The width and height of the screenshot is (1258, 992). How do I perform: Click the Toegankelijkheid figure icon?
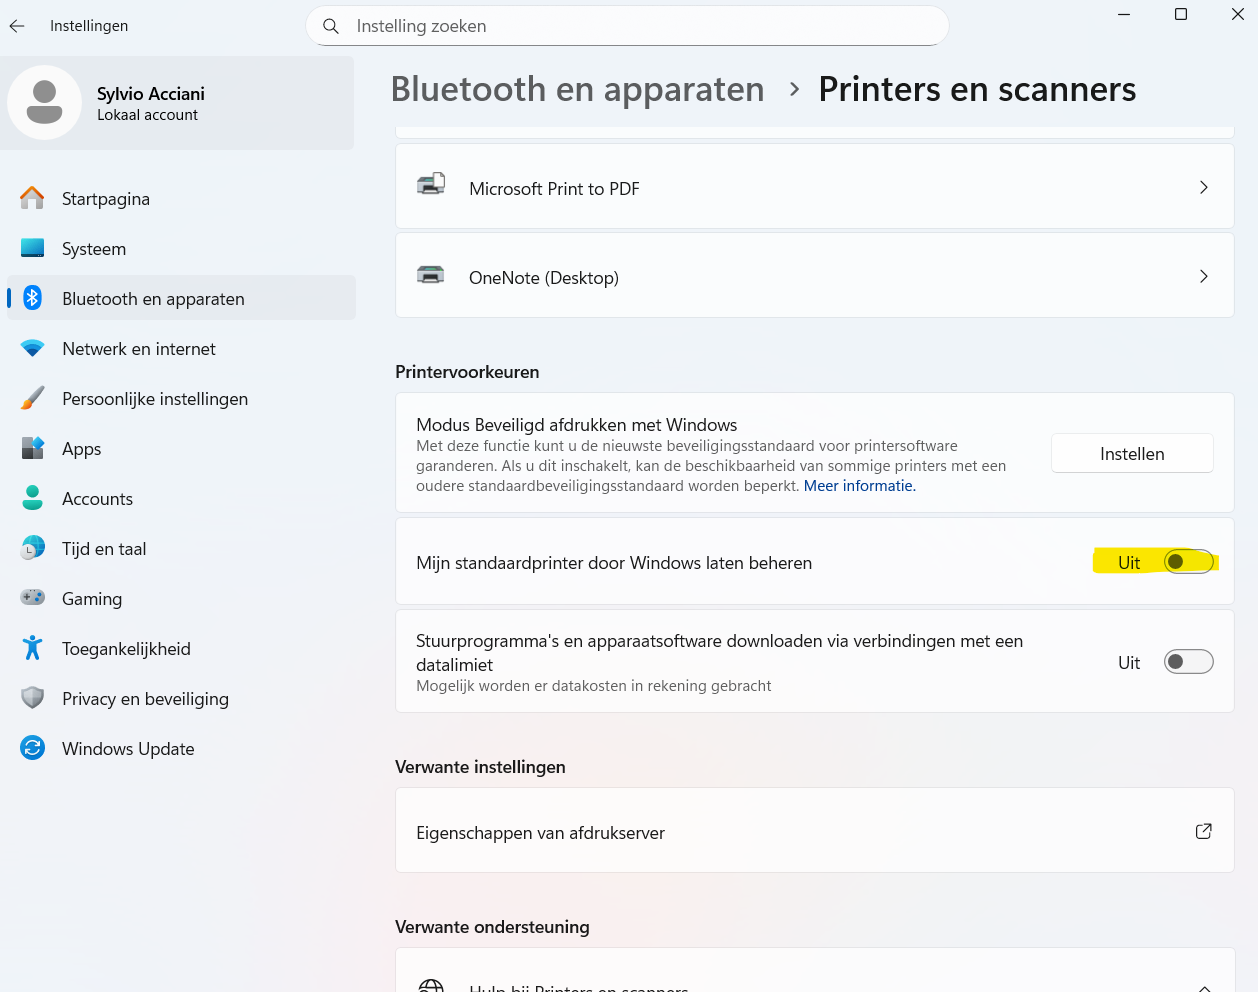[32, 648]
